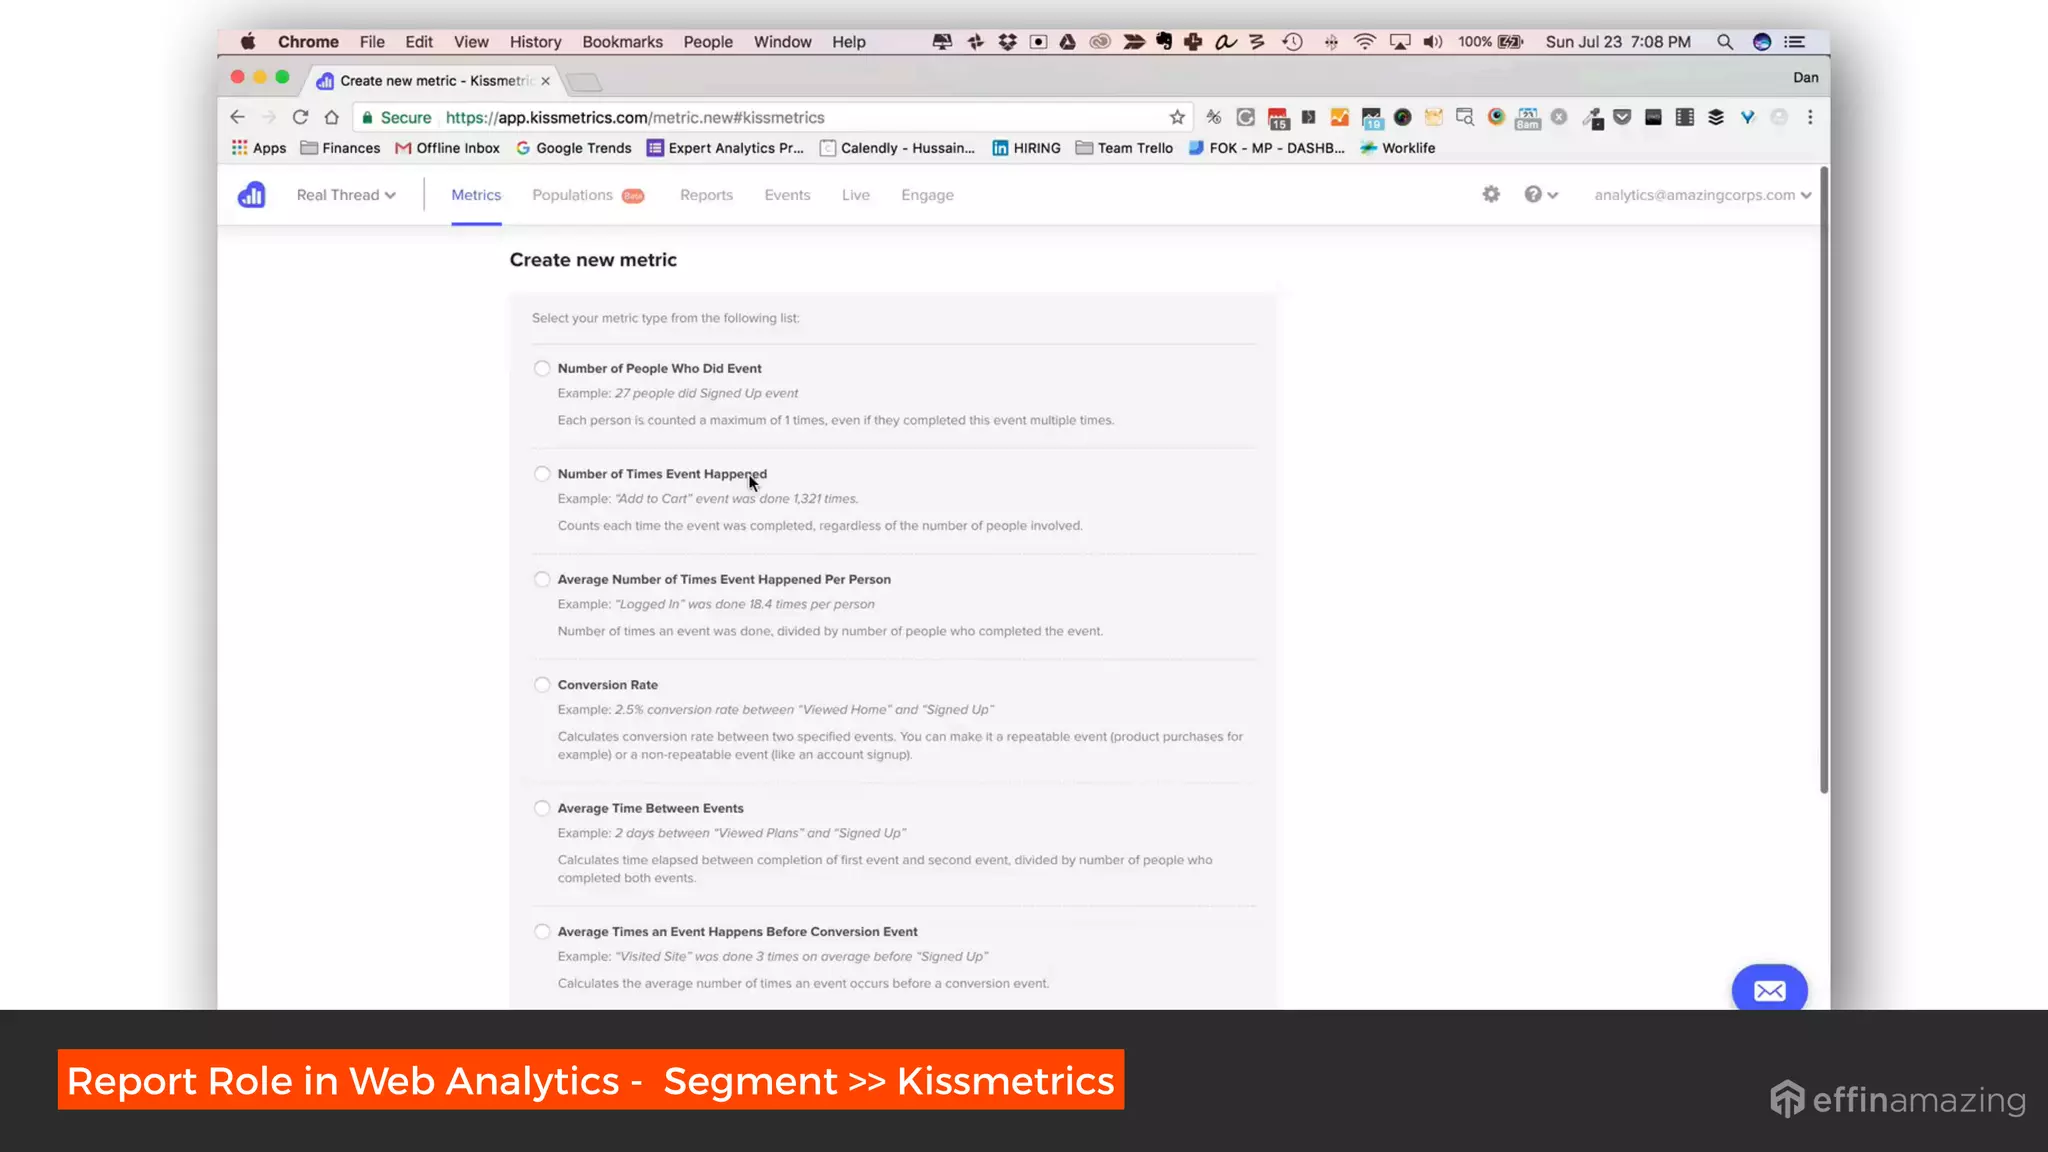The width and height of the screenshot is (2048, 1152).
Task: Click the Pocket extension icon
Action: (1622, 117)
